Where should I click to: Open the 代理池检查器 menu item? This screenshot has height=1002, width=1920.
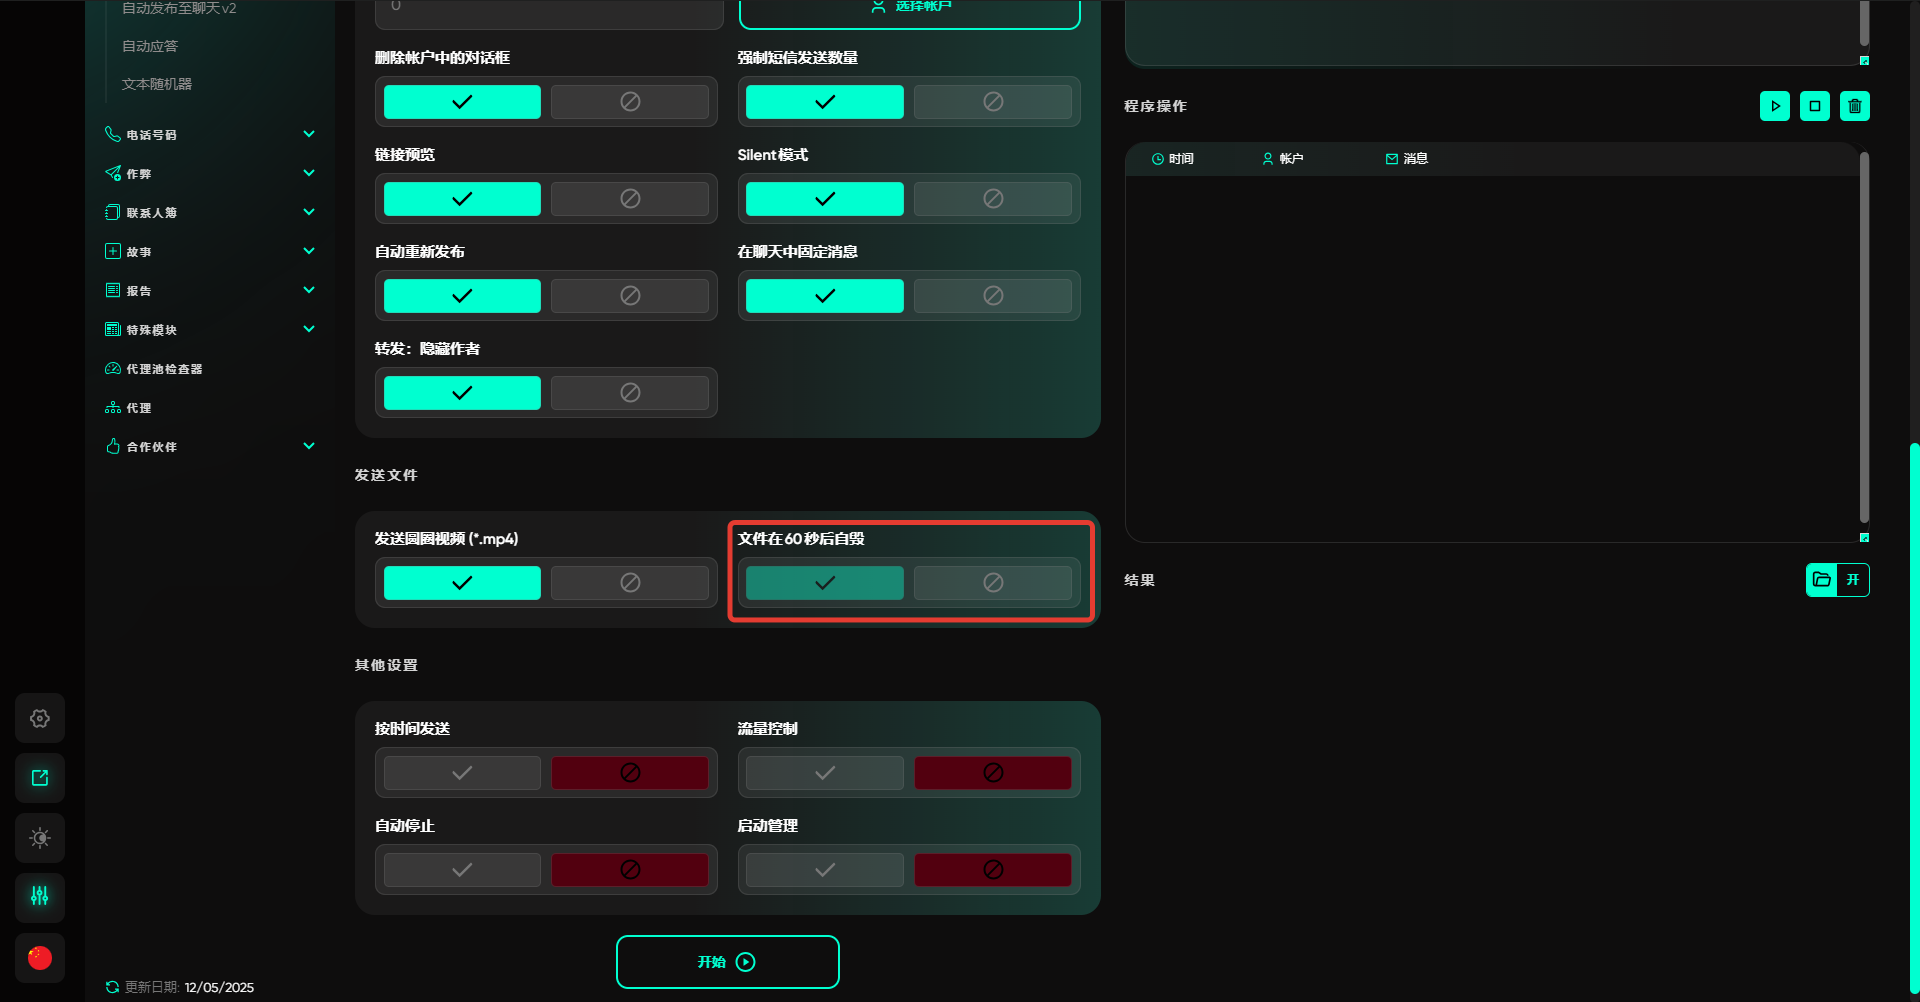coord(164,369)
